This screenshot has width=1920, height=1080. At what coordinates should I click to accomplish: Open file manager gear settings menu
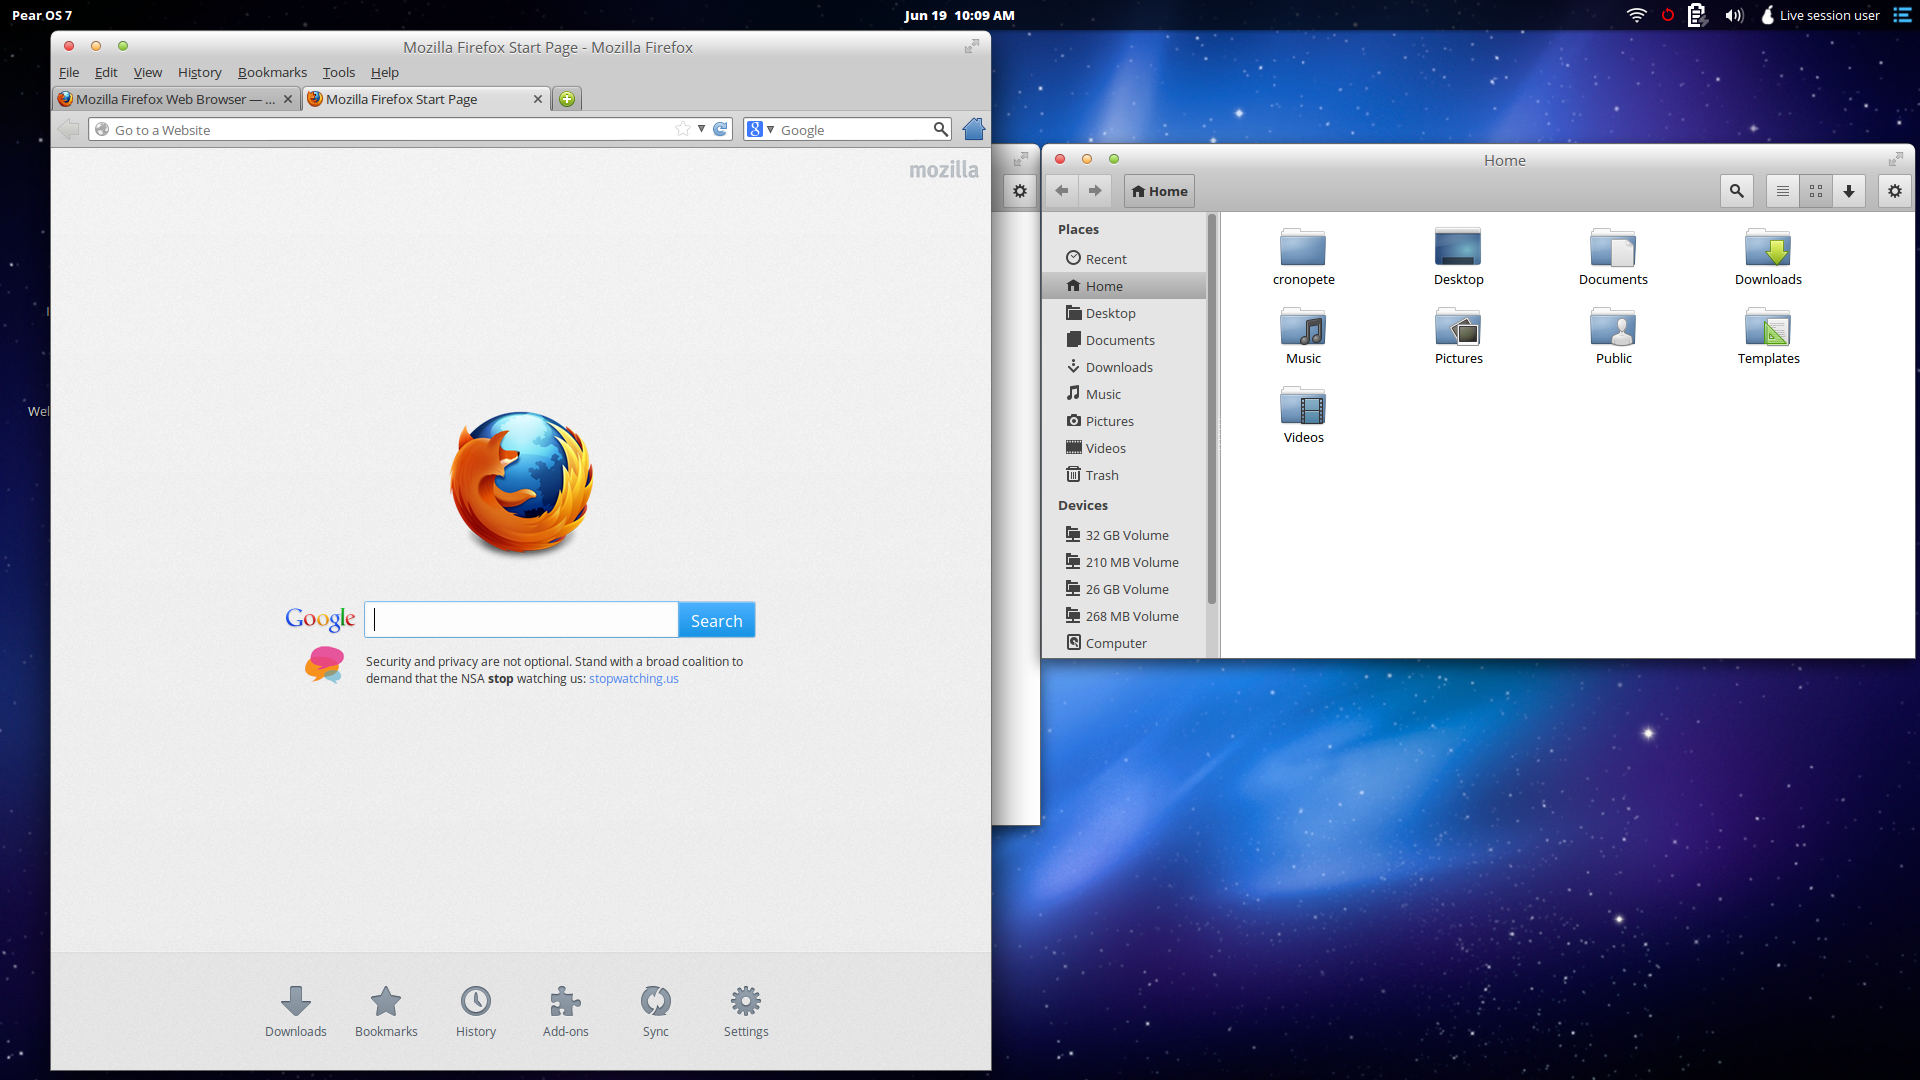1894,191
